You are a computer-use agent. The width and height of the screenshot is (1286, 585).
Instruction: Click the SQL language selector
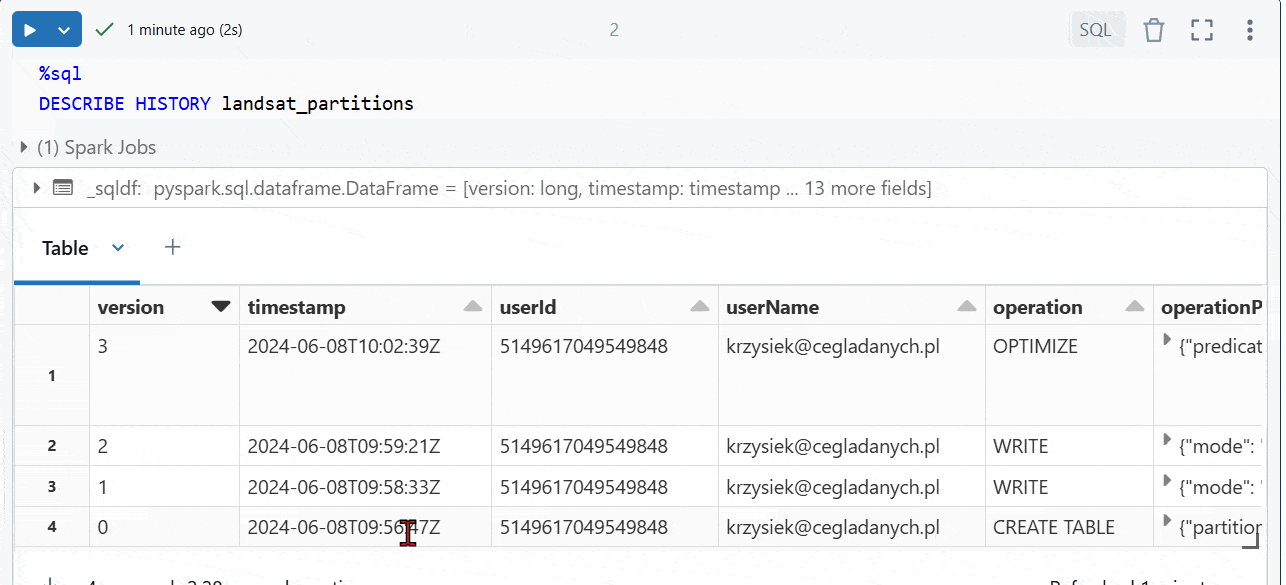point(1095,30)
